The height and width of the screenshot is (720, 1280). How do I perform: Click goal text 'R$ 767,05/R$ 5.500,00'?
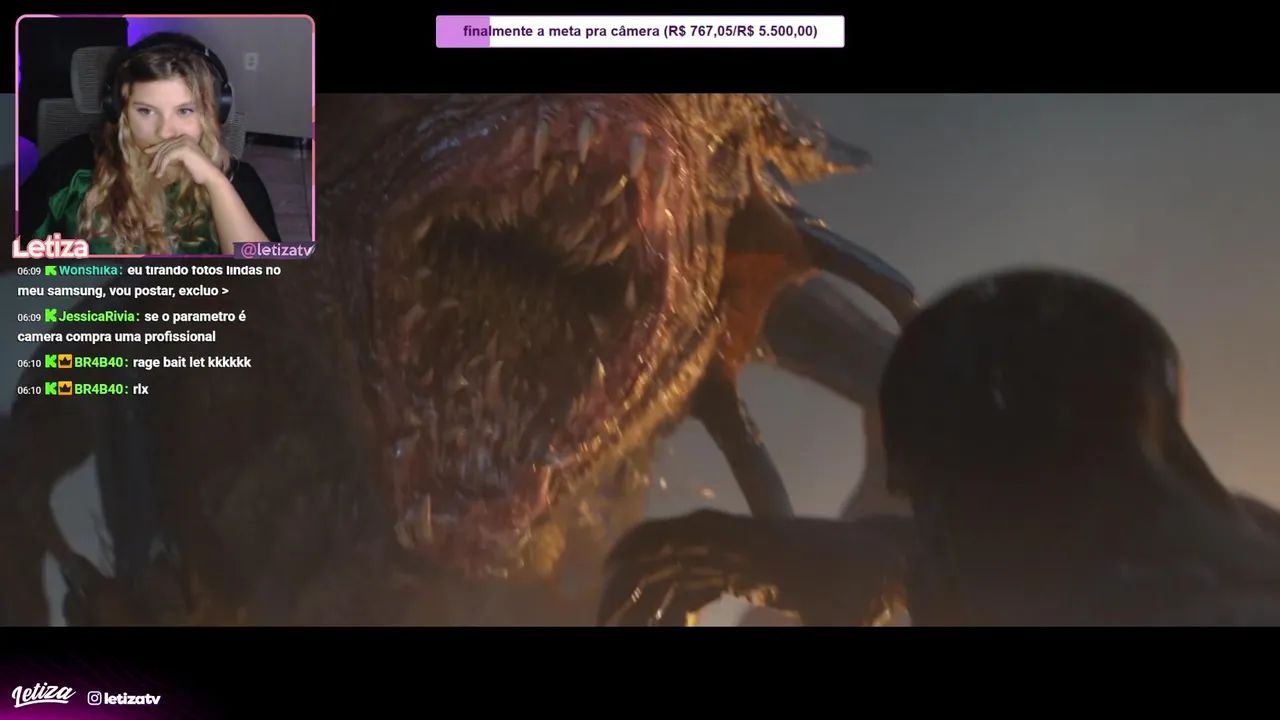coord(740,31)
